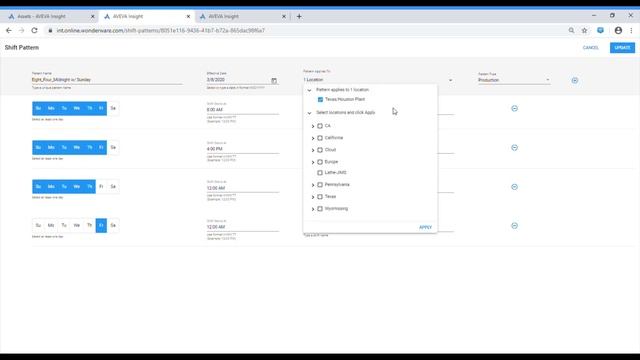Edit the Effective Date field
This screenshot has height=360, width=640.
pyautogui.click(x=238, y=80)
